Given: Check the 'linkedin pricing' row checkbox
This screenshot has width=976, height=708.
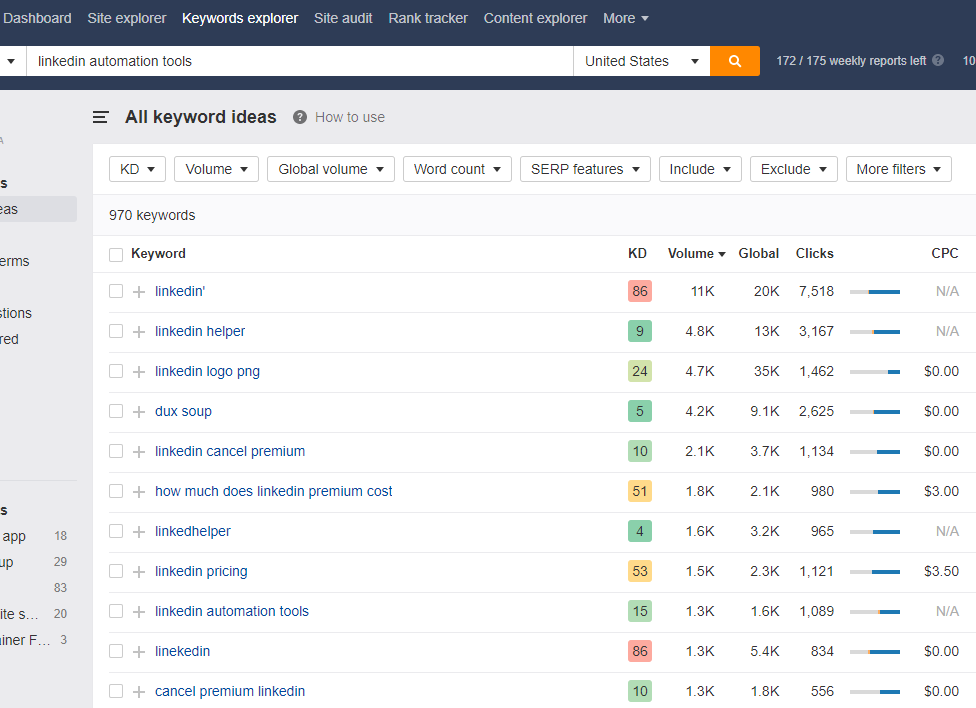Looking at the screenshot, I should 116,572.
